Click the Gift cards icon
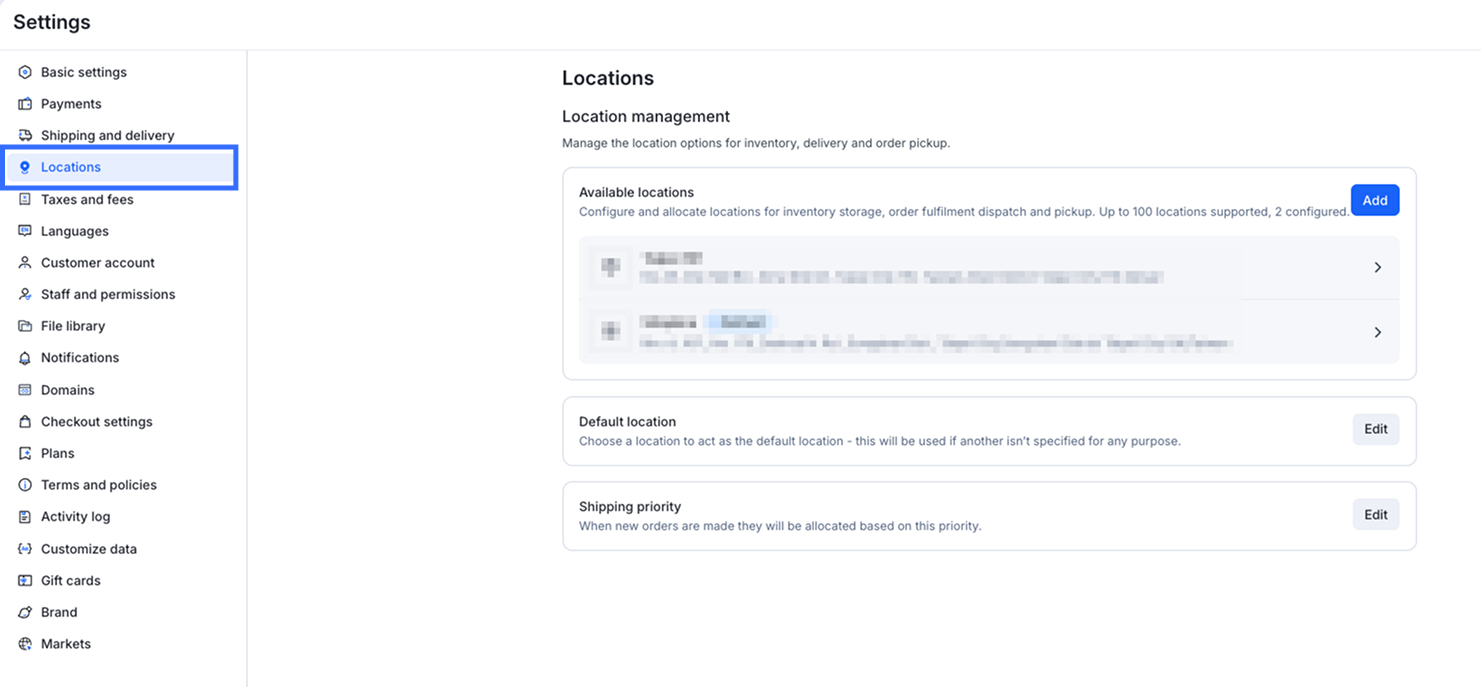Image resolution: width=1481 pixels, height=688 pixels. 25,581
